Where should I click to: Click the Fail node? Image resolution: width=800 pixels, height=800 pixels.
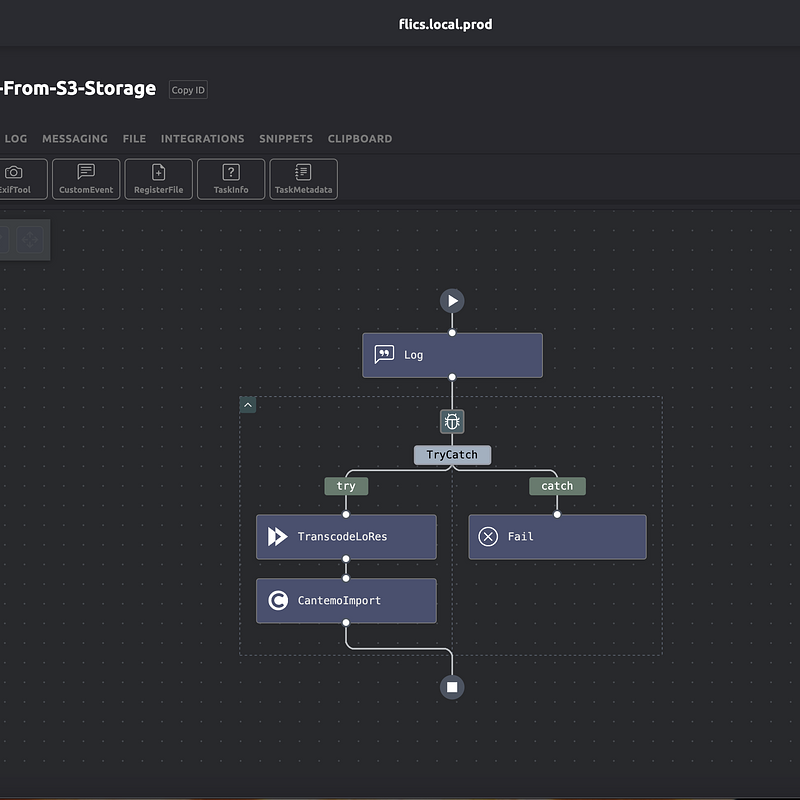click(557, 537)
